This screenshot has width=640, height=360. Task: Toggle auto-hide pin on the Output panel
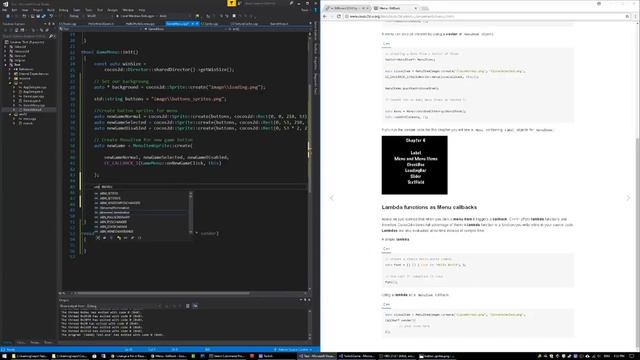click(x=305, y=300)
